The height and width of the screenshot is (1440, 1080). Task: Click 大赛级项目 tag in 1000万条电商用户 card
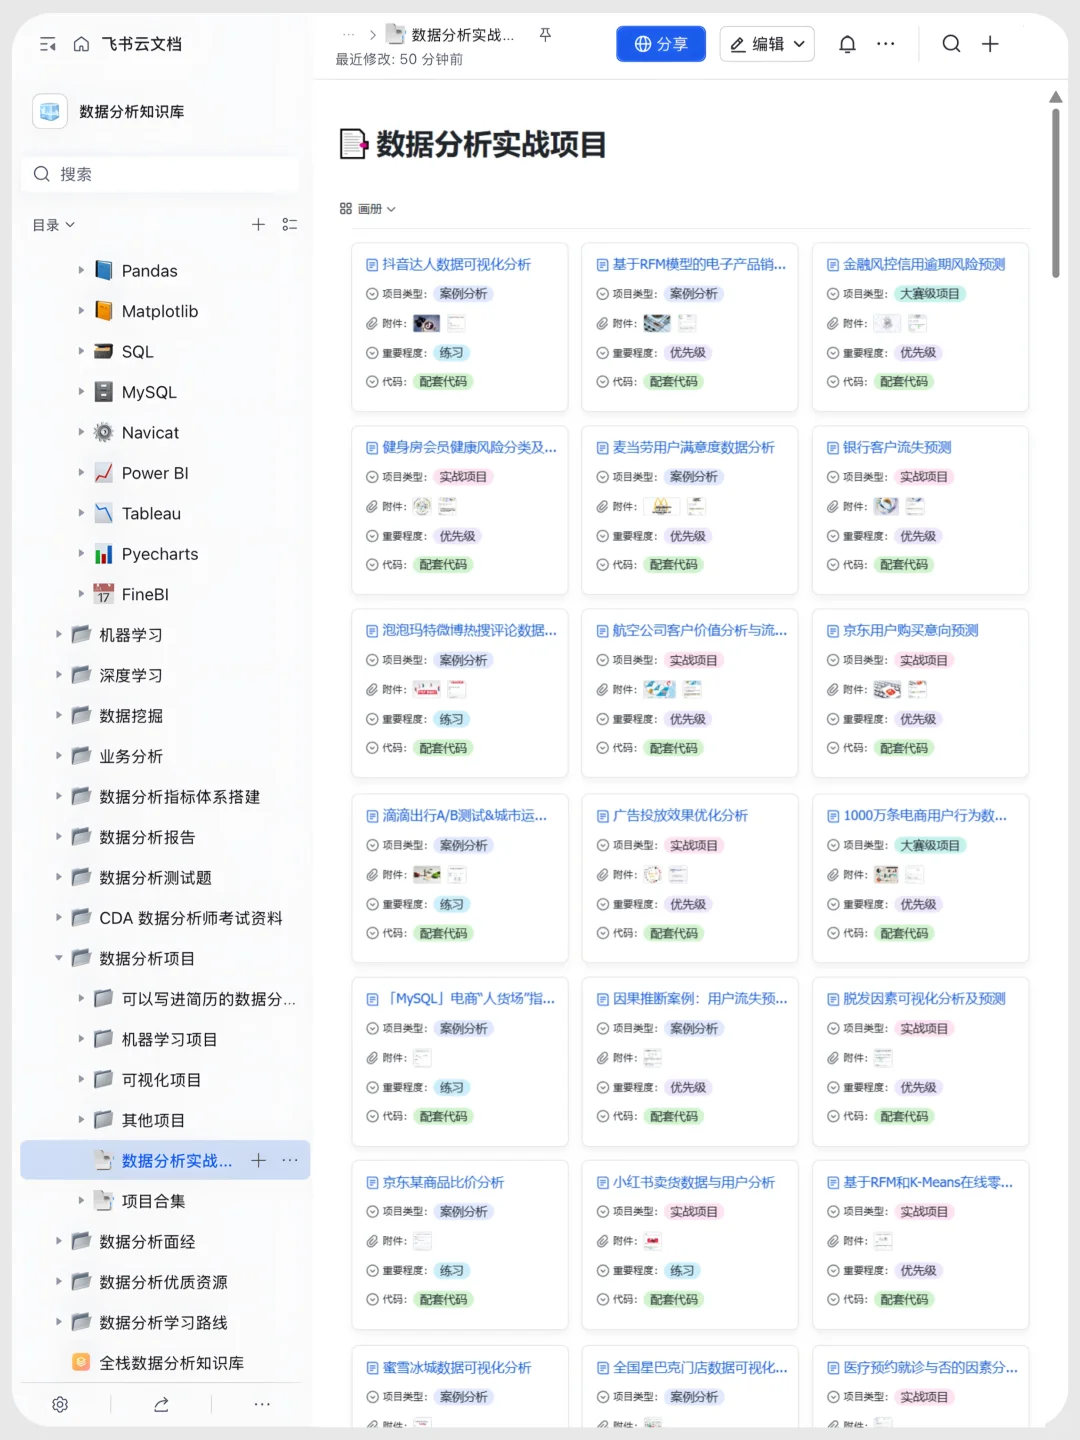coord(930,845)
